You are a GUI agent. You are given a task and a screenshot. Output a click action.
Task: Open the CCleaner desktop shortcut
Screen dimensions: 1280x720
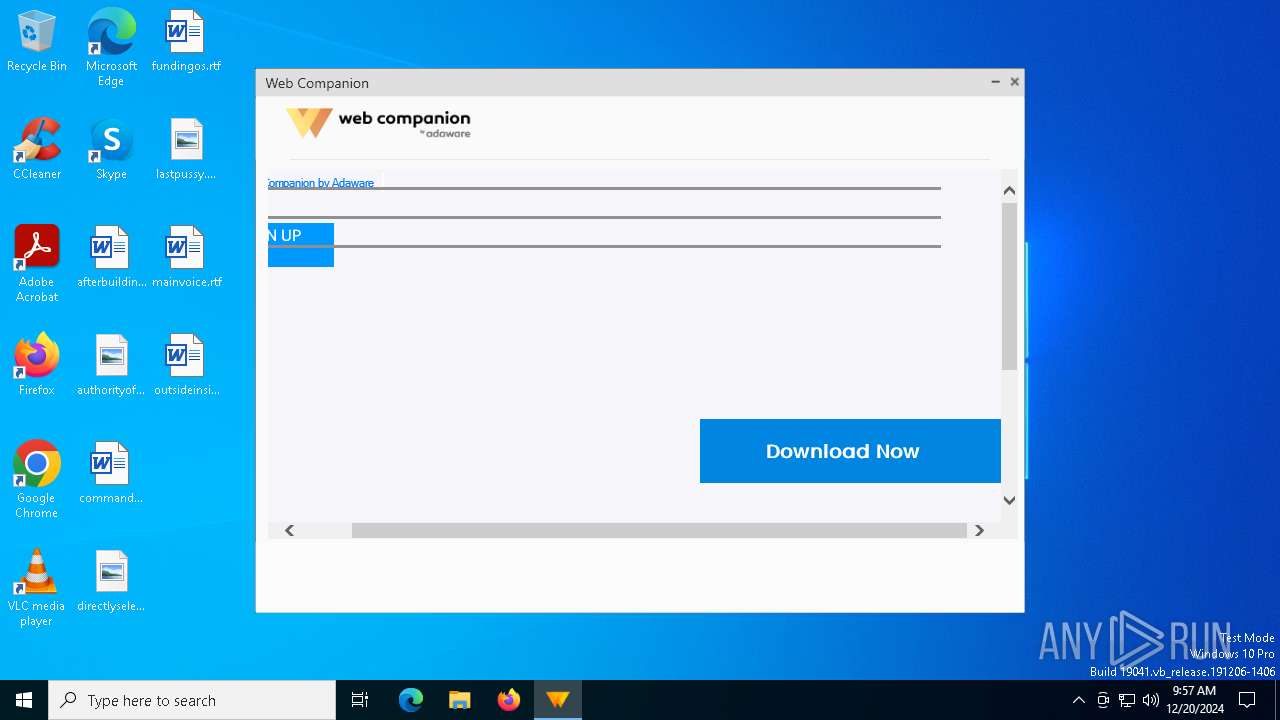[37, 150]
